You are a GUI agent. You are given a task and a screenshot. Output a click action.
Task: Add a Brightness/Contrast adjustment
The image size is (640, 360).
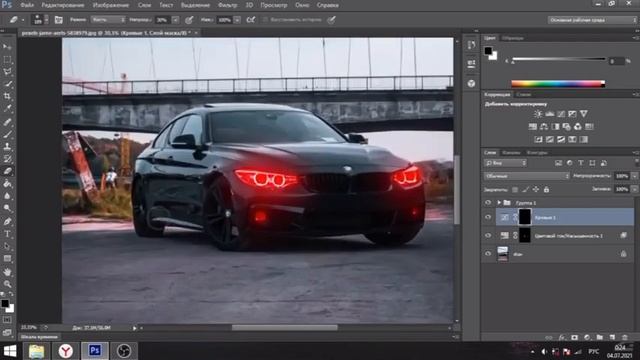click(538, 114)
